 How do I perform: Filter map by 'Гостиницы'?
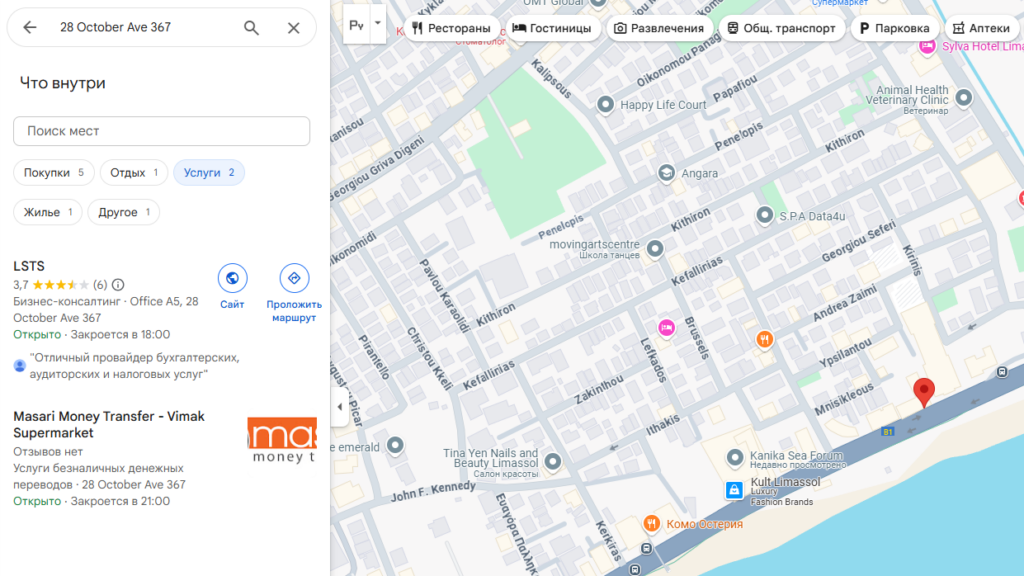552,28
